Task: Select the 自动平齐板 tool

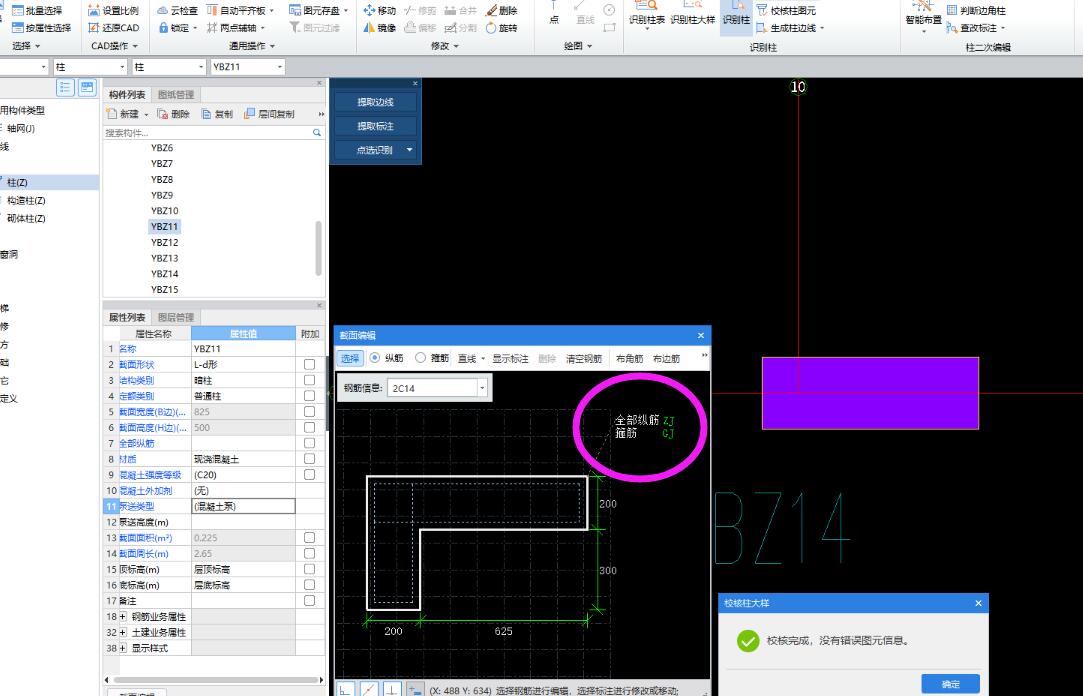Action: click(x=240, y=10)
